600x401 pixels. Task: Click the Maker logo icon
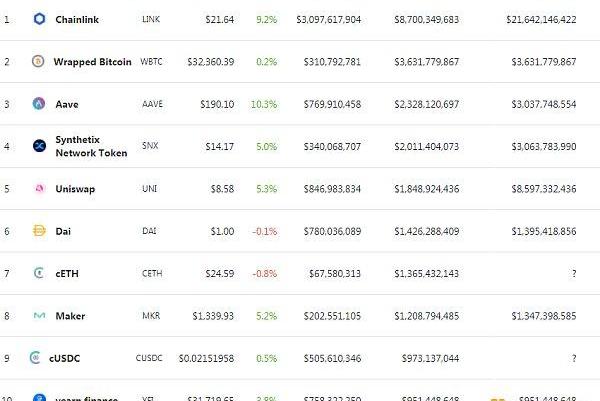(x=39, y=316)
